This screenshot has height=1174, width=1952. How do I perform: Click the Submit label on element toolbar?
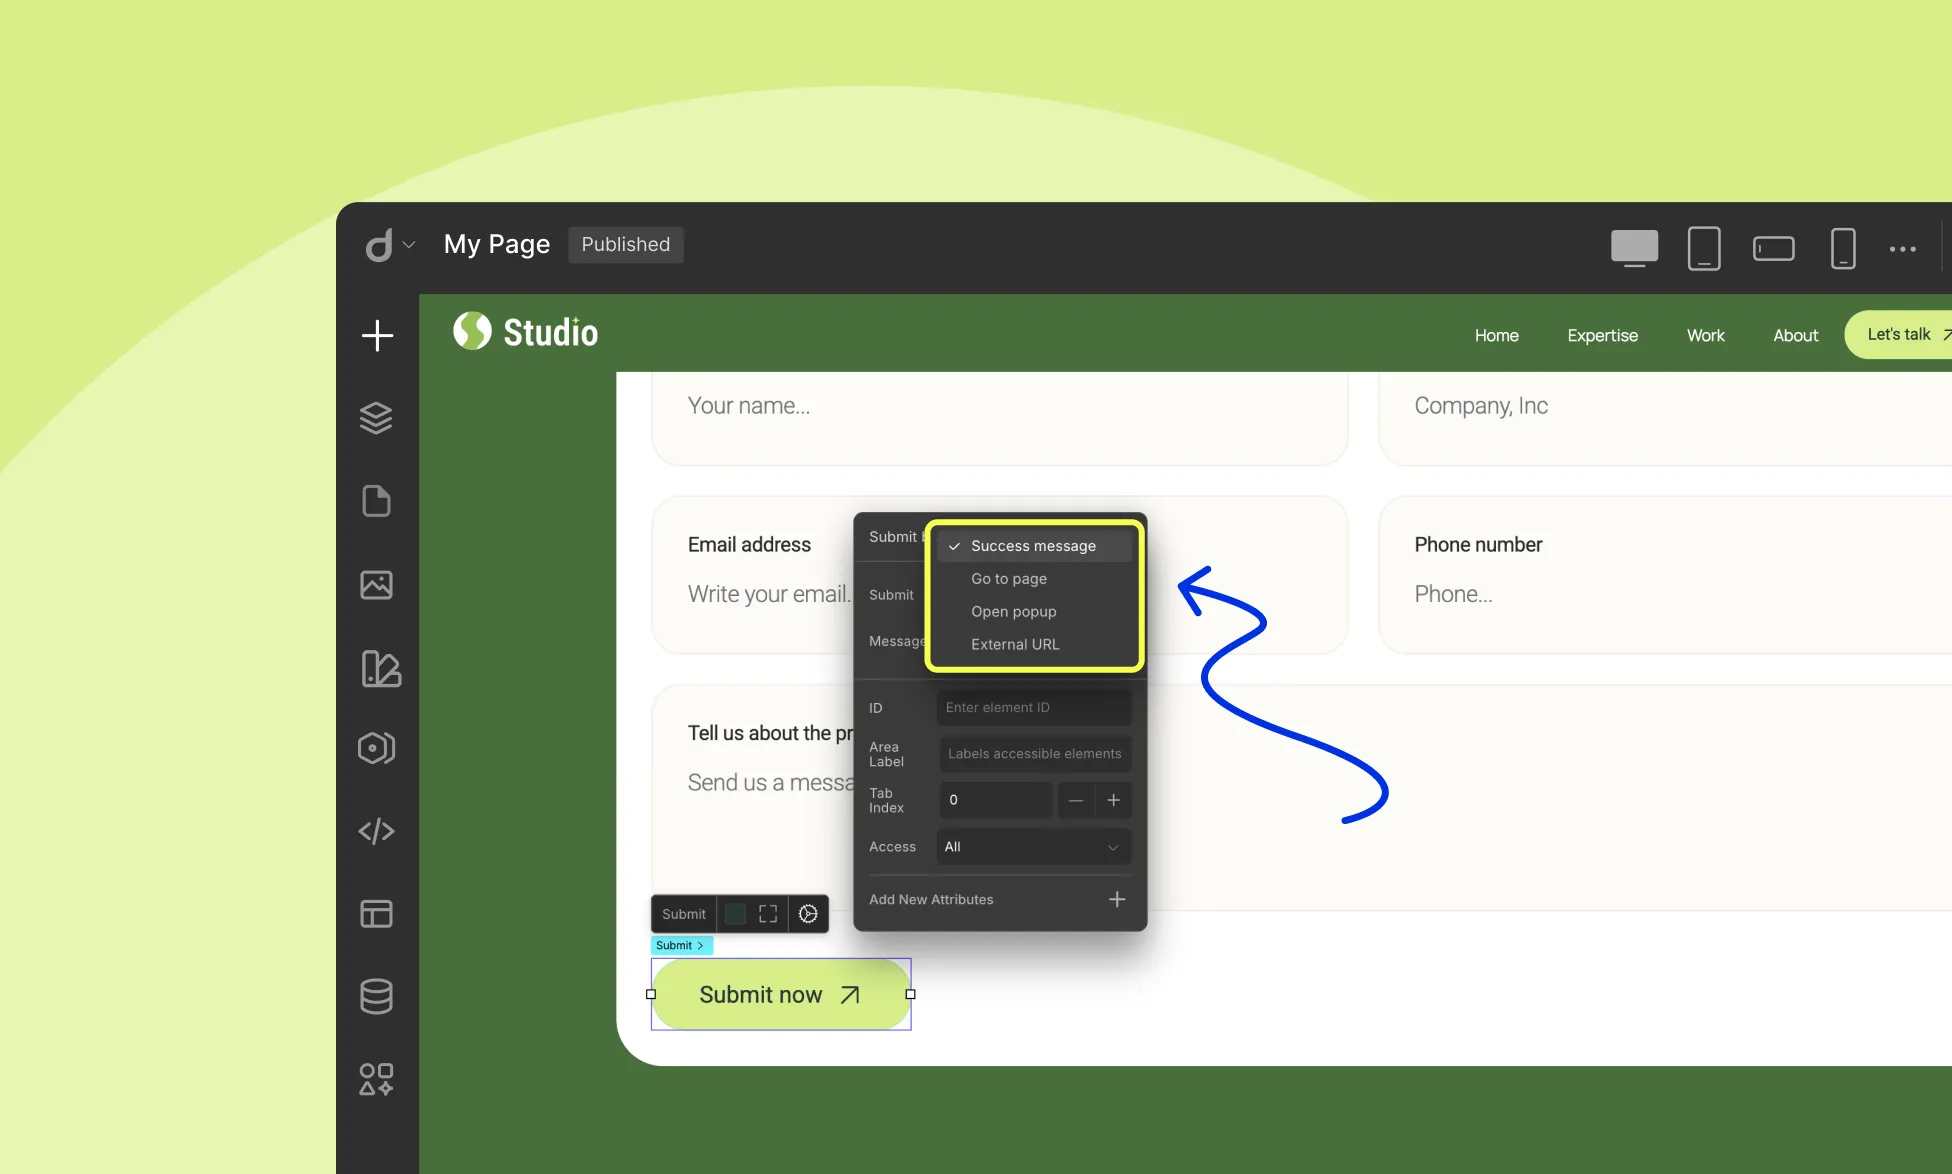(x=684, y=914)
